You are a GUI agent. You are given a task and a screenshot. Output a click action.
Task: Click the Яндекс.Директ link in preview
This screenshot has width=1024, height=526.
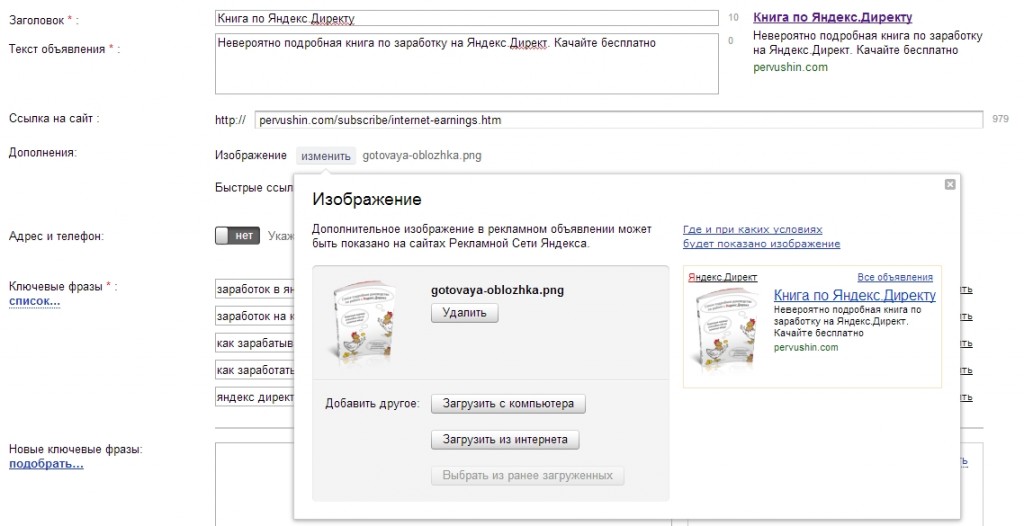pos(722,277)
